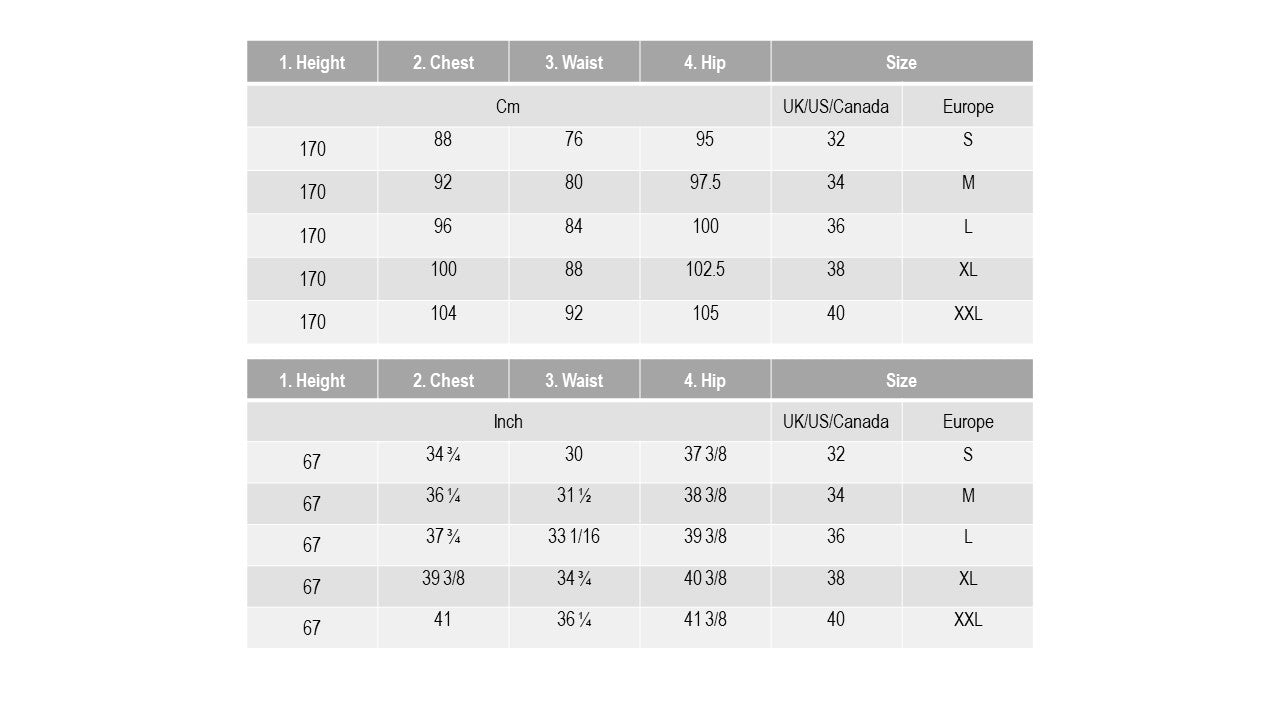Click the XXL cell in the Cm table
The image size is (1280, 720).
click(x=968, y=321)
